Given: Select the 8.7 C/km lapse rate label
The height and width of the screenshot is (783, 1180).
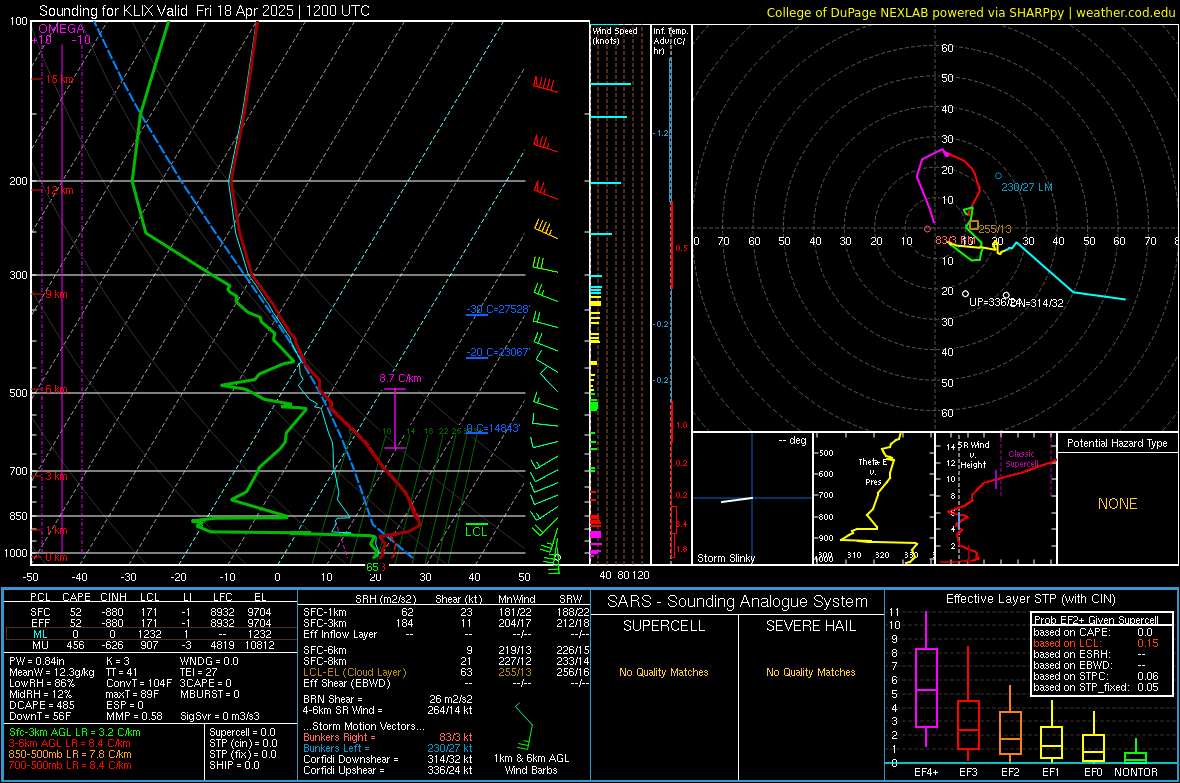Looking at the screenshot, I should pos(400,379).
